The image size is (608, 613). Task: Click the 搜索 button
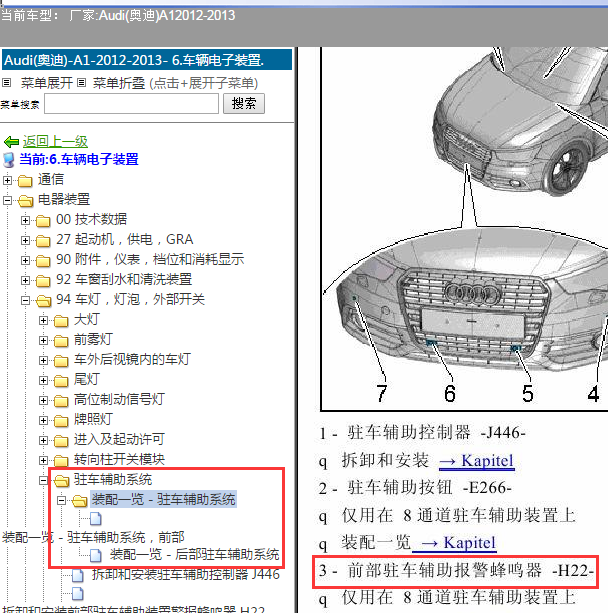244,104
